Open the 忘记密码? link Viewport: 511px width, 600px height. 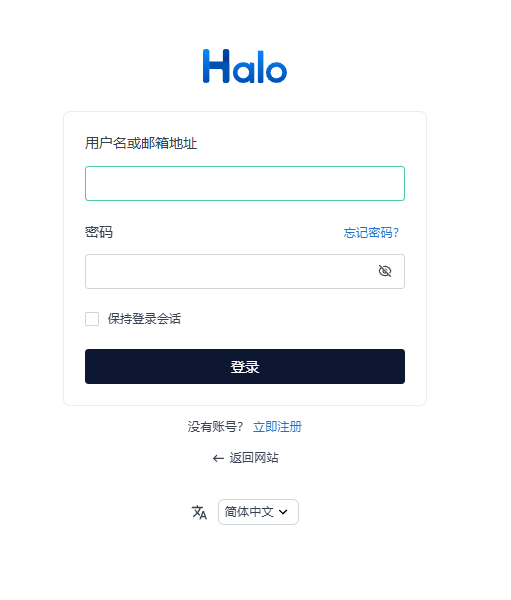pos(371,232)
